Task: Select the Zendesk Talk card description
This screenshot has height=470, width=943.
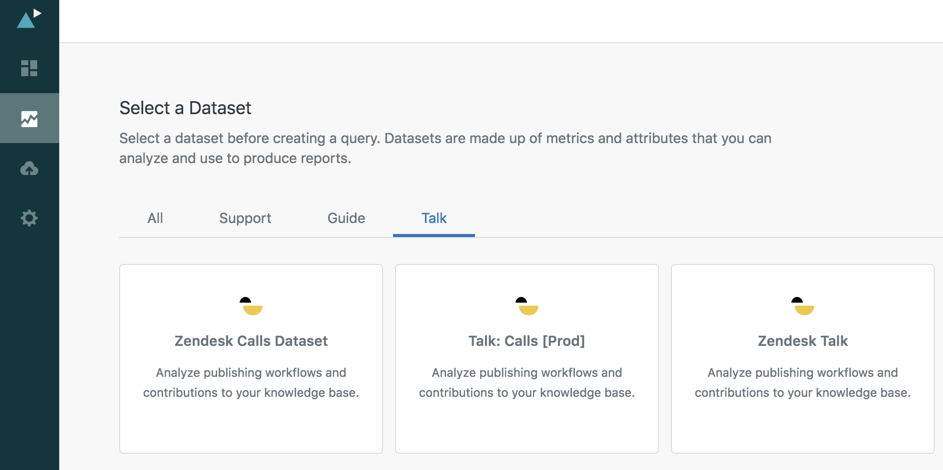Action: pyautogui.click(x=802, y=383)
